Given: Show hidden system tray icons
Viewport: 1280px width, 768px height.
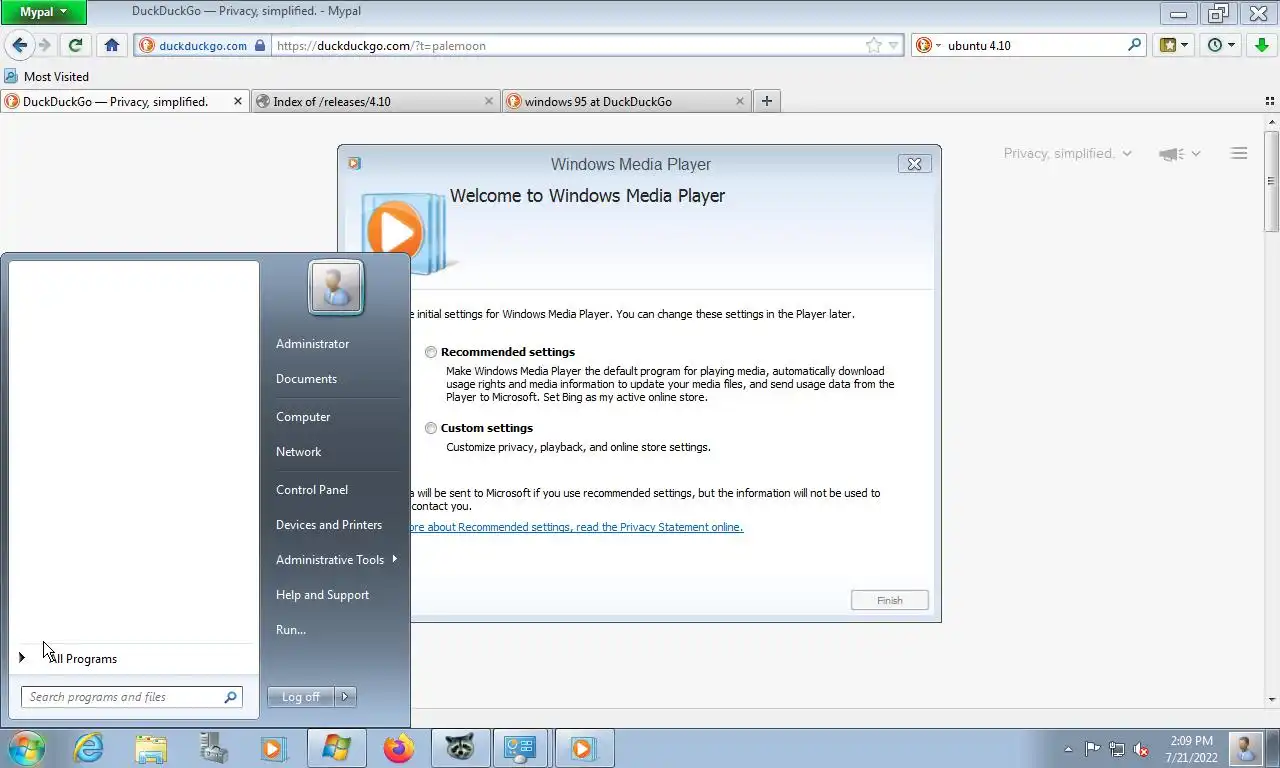Looking at the screenshot, I should tap(1068, 749).
